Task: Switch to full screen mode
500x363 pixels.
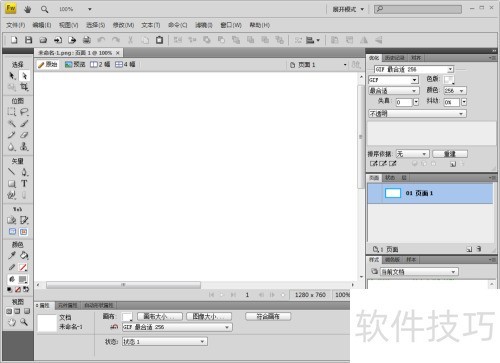Action: (27, 311)
